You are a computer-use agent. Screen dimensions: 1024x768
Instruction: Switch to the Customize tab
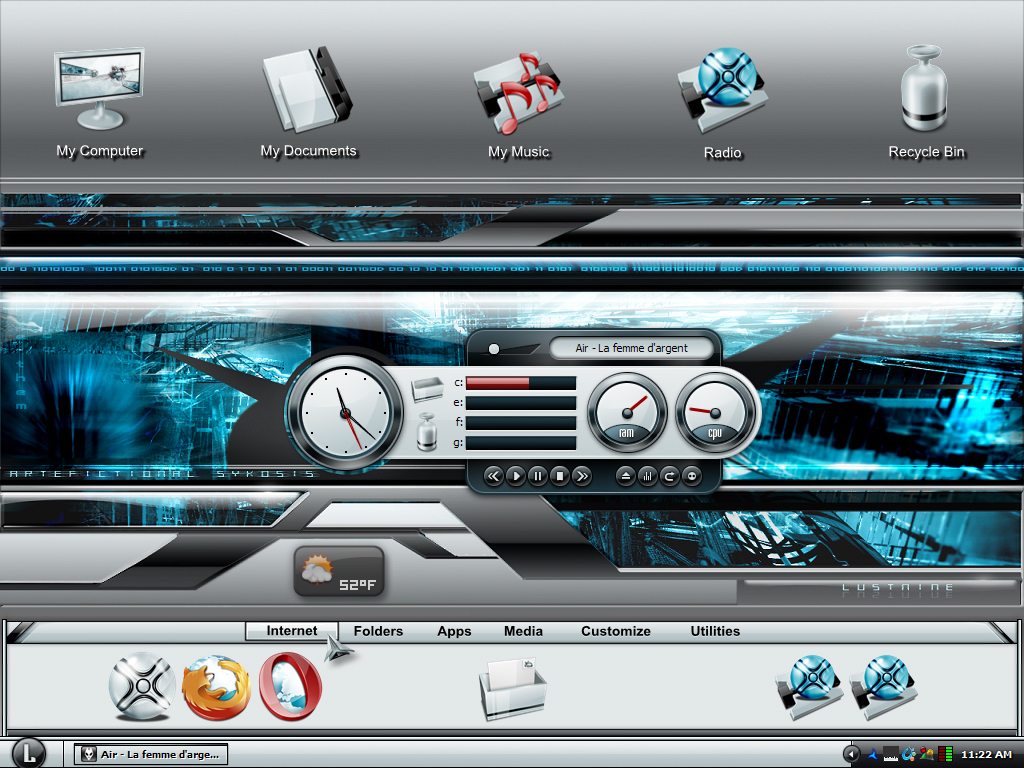616,631
